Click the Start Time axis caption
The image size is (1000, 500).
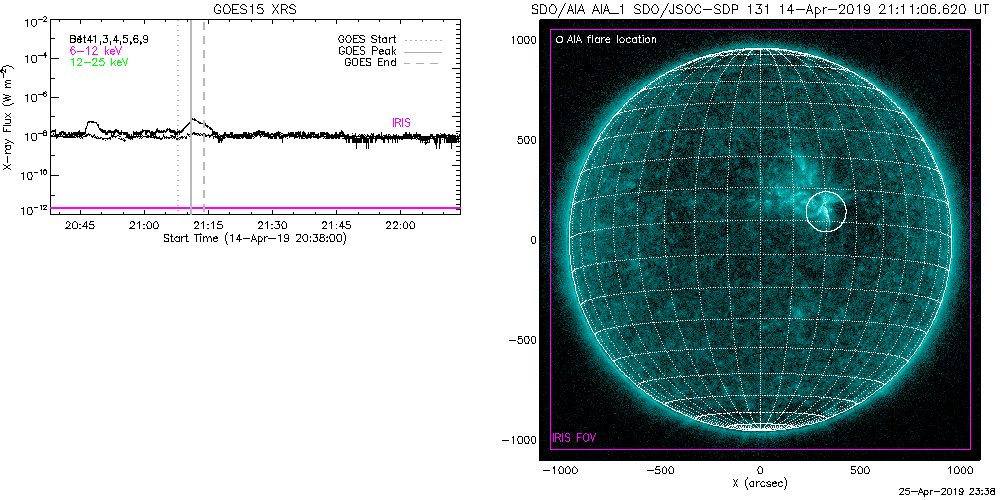tap(254, 238)
